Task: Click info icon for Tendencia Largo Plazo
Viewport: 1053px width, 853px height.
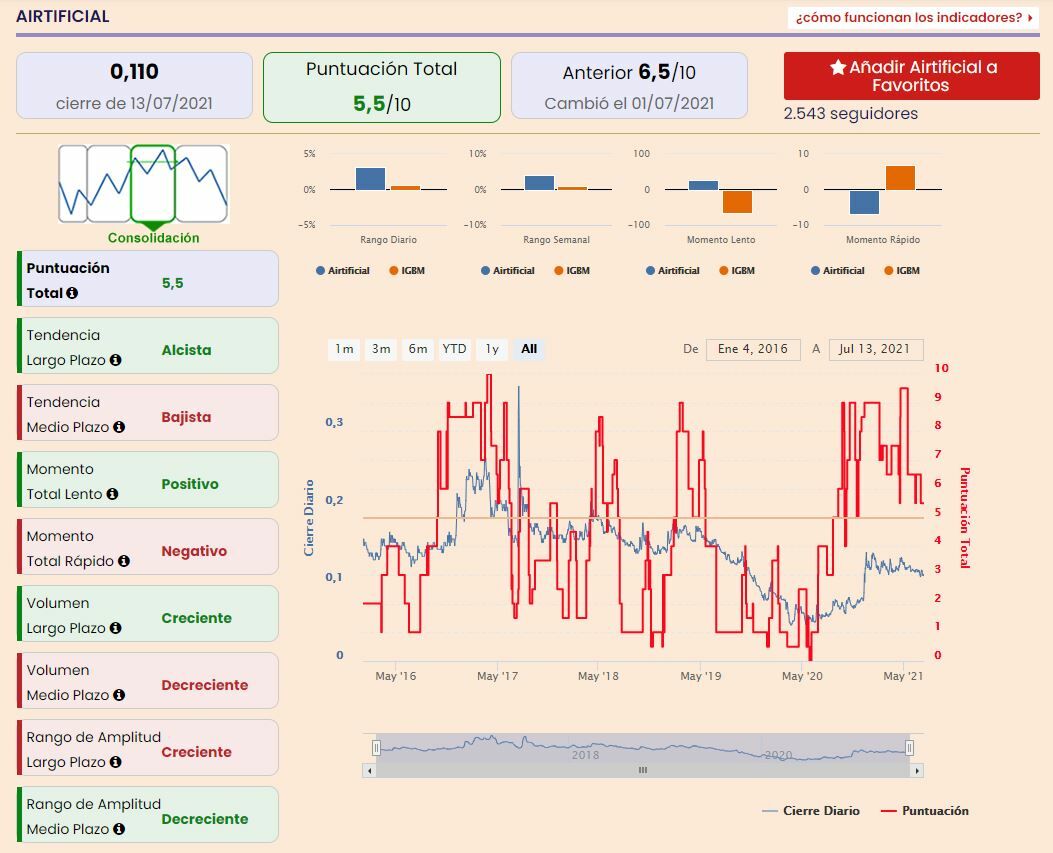Action: pos(116,360)
